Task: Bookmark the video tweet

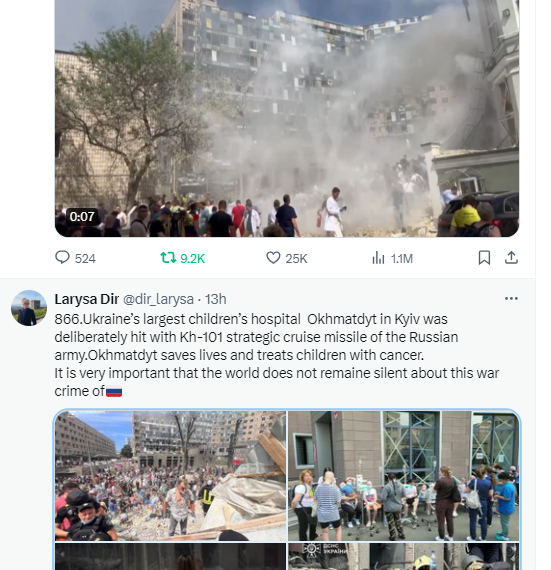Action: click(484, 258)
